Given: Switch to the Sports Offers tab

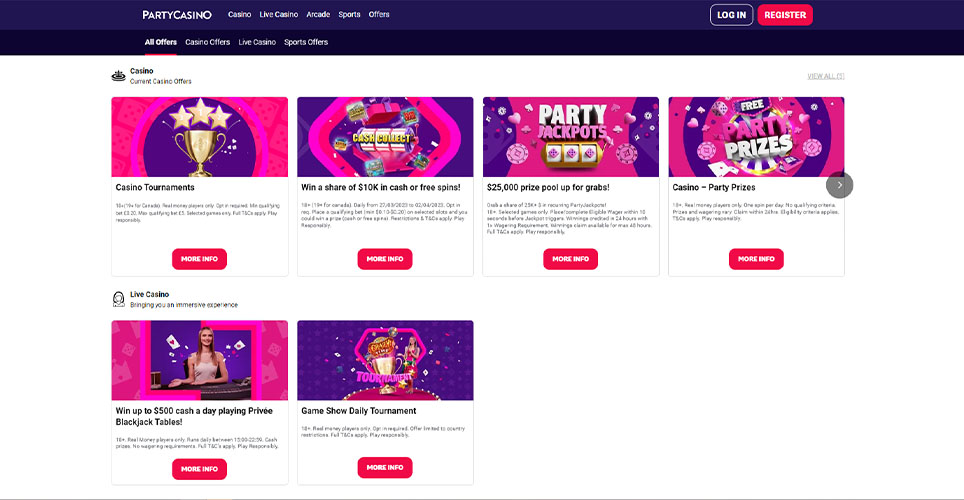Looking at the screenshot, I should [306, 42].
